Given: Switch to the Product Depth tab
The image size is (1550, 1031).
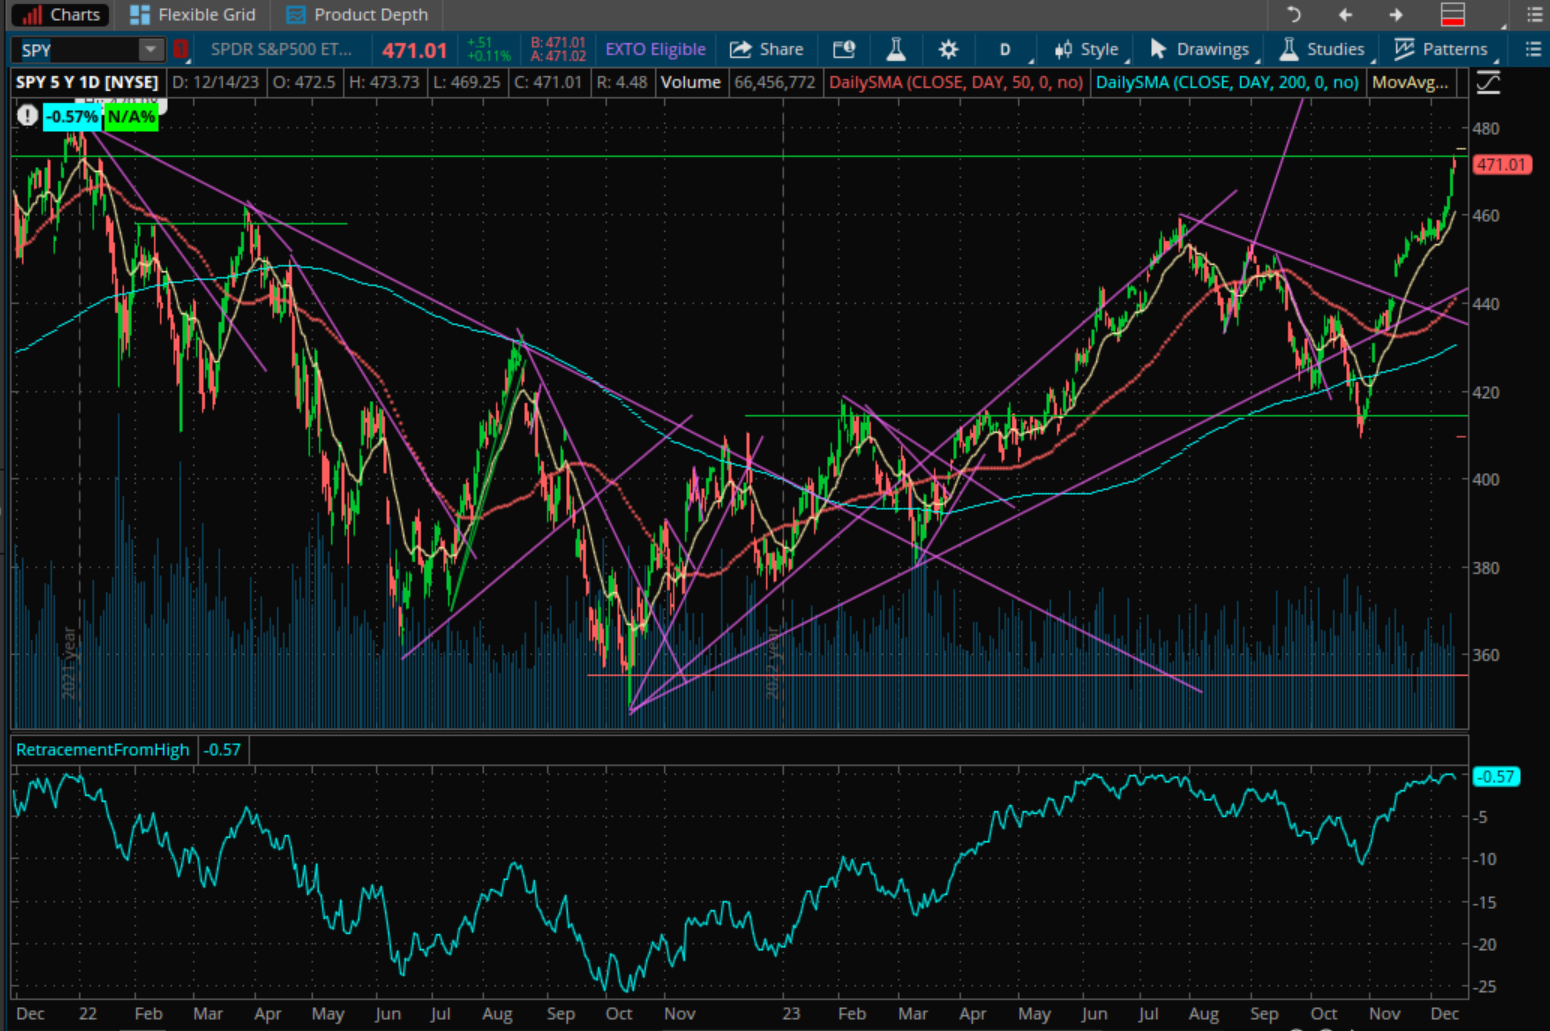Looking at the screenshot, I should pos(357,14).
